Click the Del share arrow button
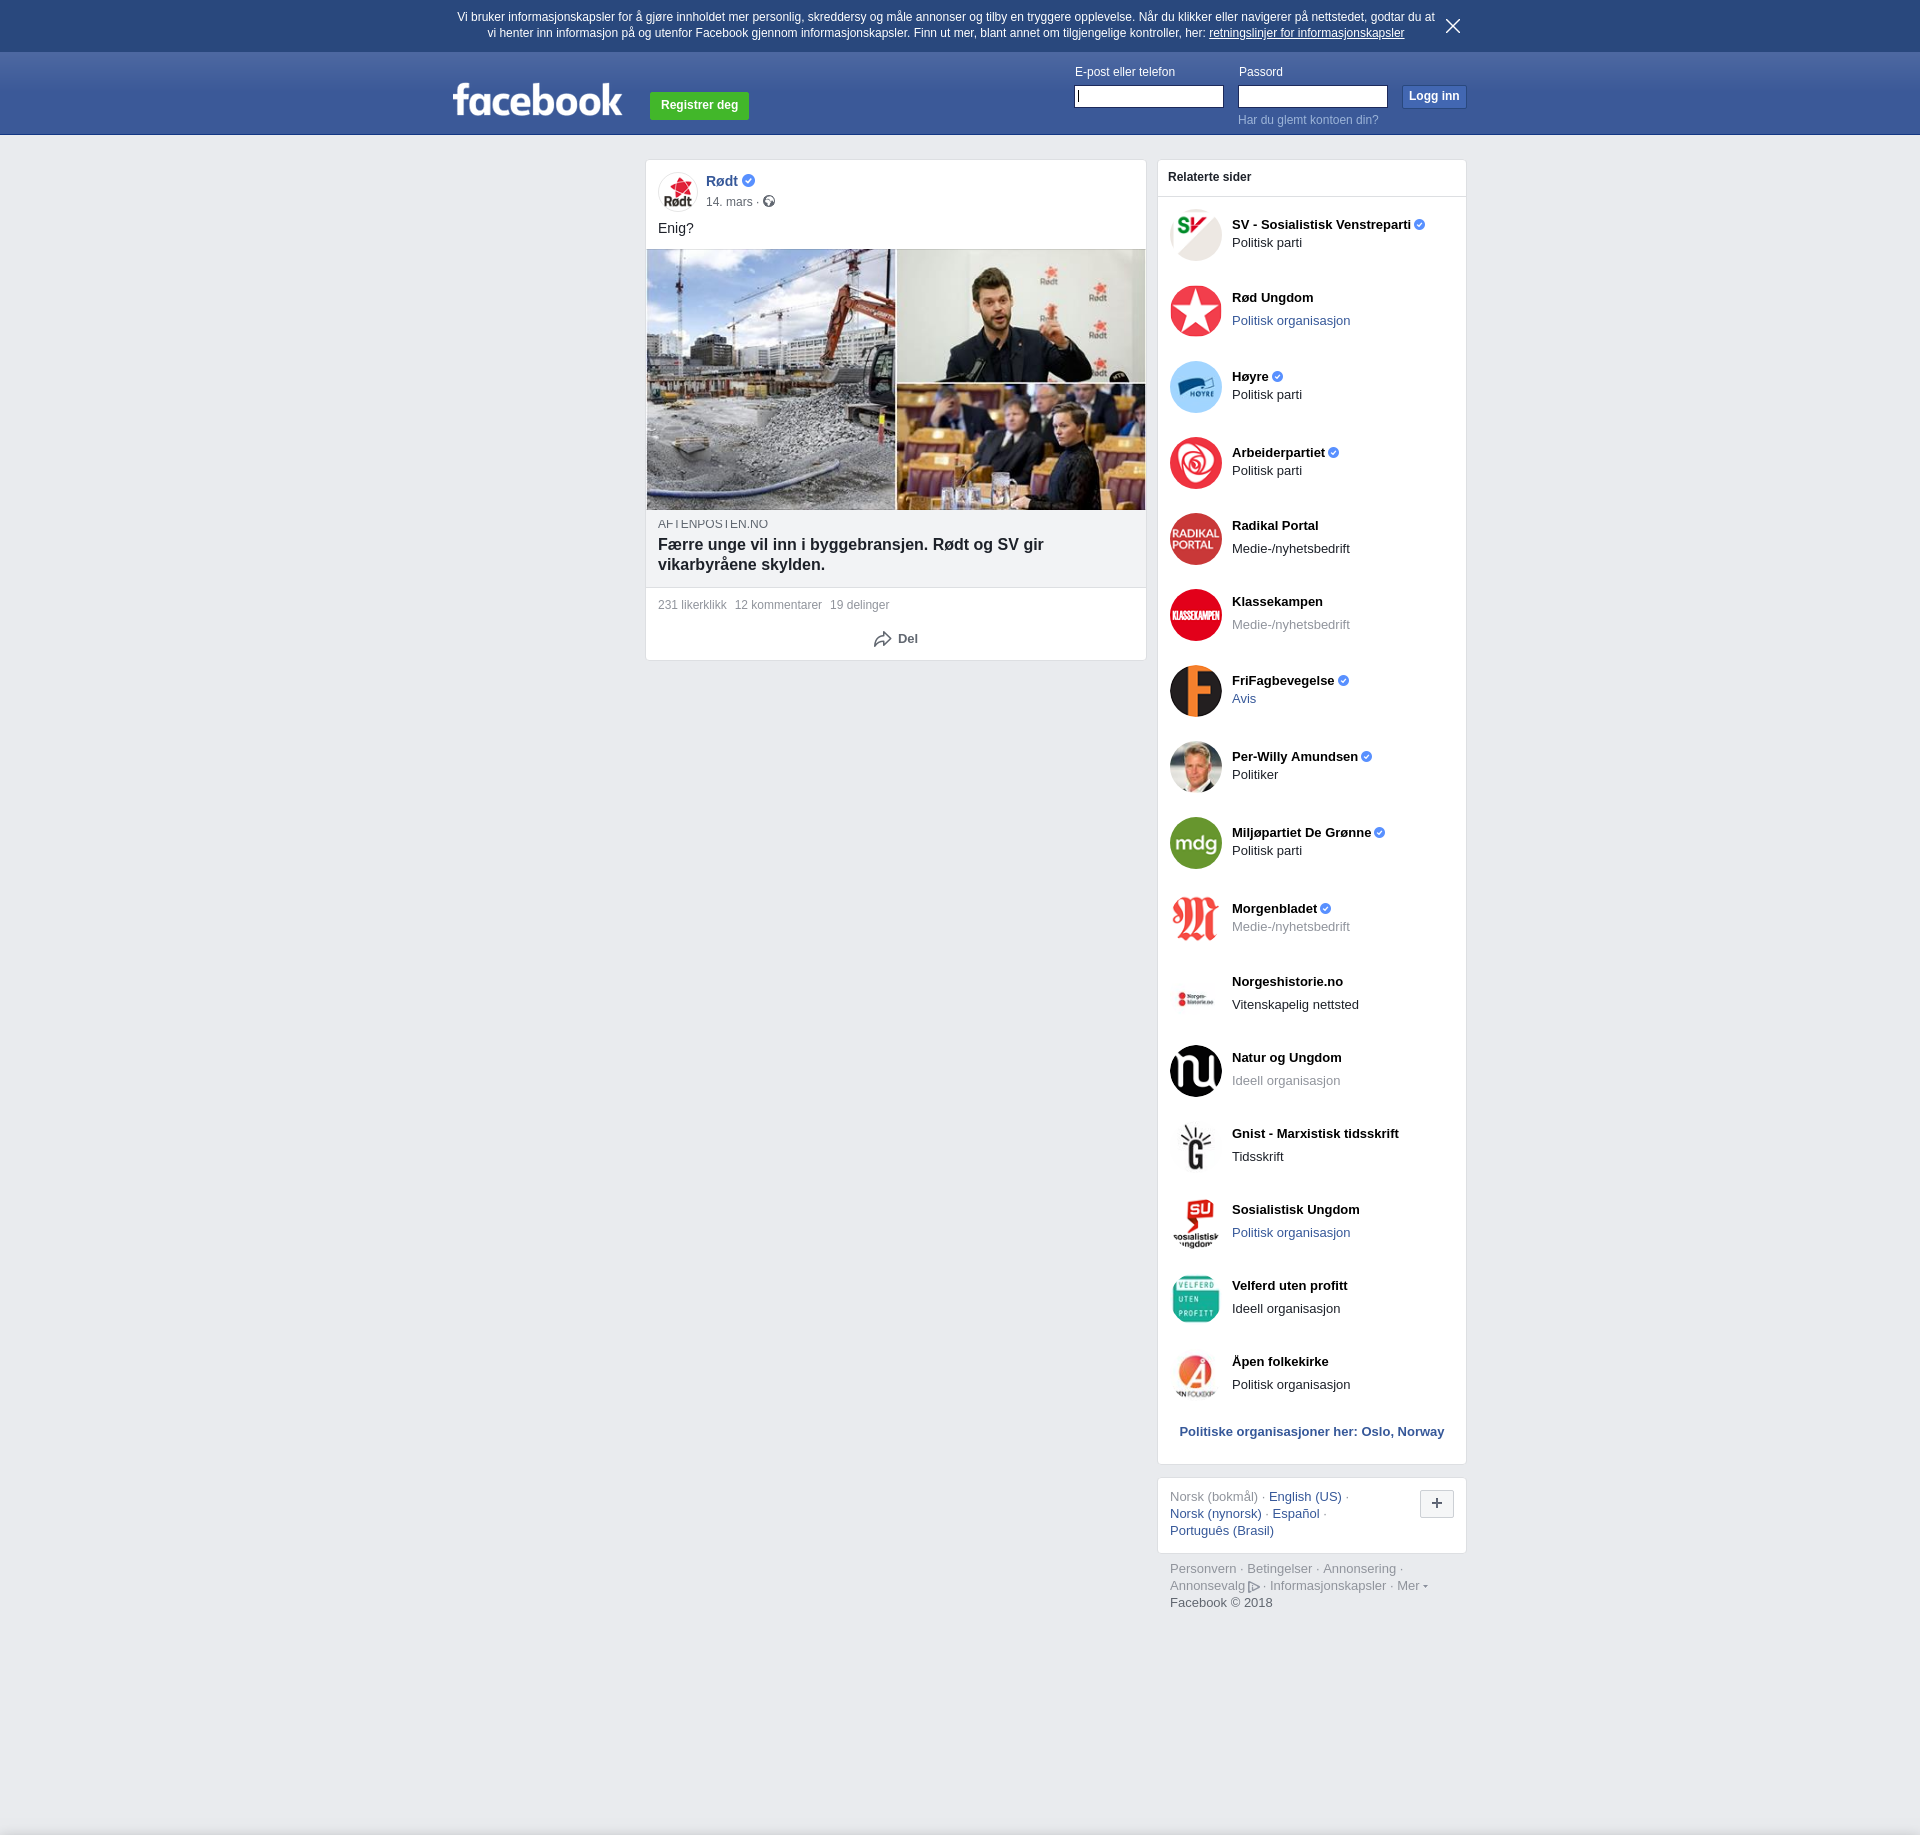Screen dimensions: 1920x1835 point(896,639)
